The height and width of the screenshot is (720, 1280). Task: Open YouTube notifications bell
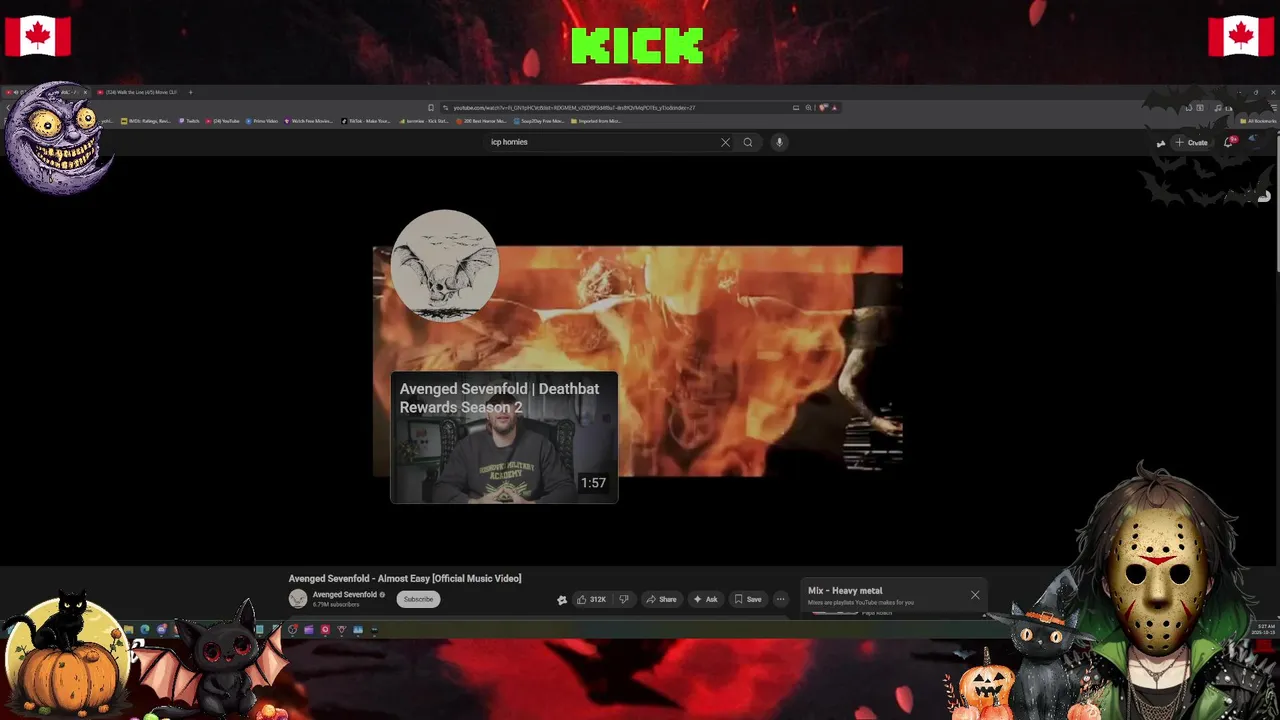(1229, 142)
